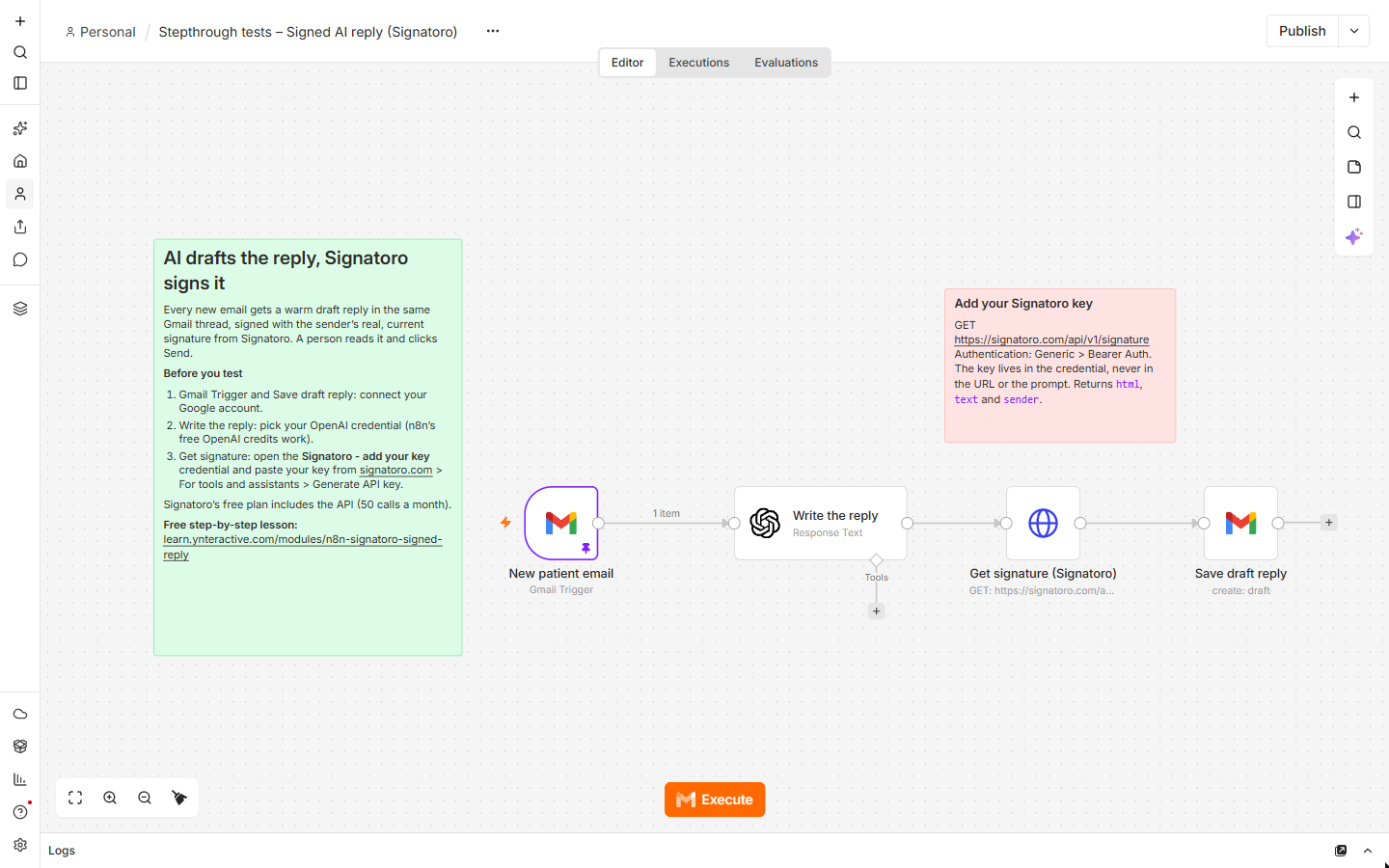Open the signatoro.com/api/v1/signature link

point(1051,340)
